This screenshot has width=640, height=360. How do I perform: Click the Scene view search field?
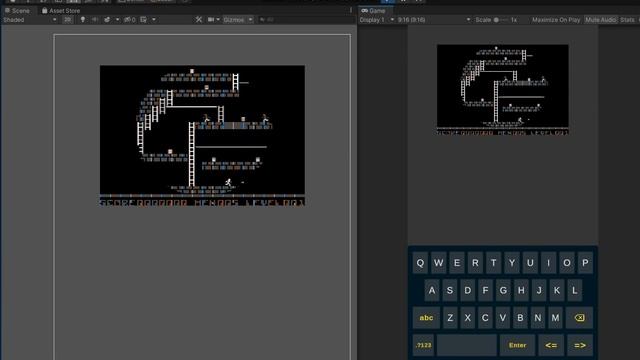click(x=306, y=20)
